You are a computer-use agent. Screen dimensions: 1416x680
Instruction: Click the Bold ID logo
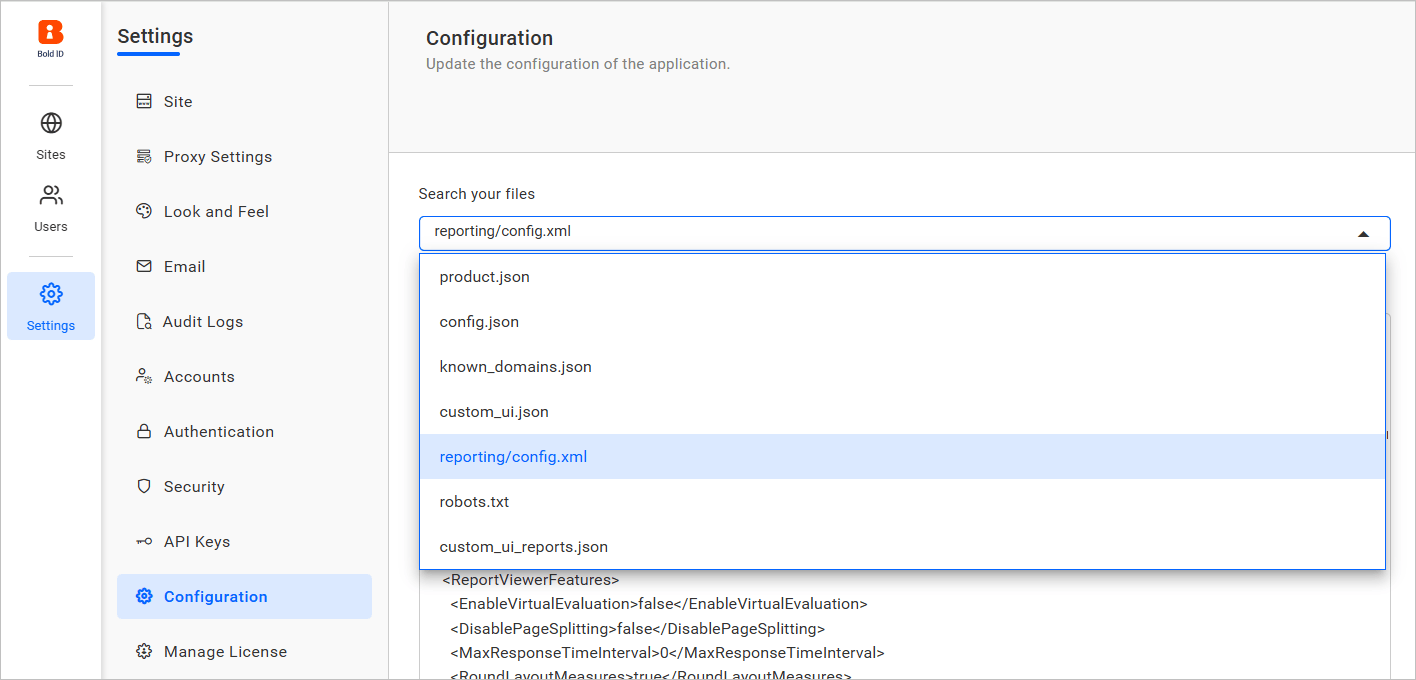(50, 32)
